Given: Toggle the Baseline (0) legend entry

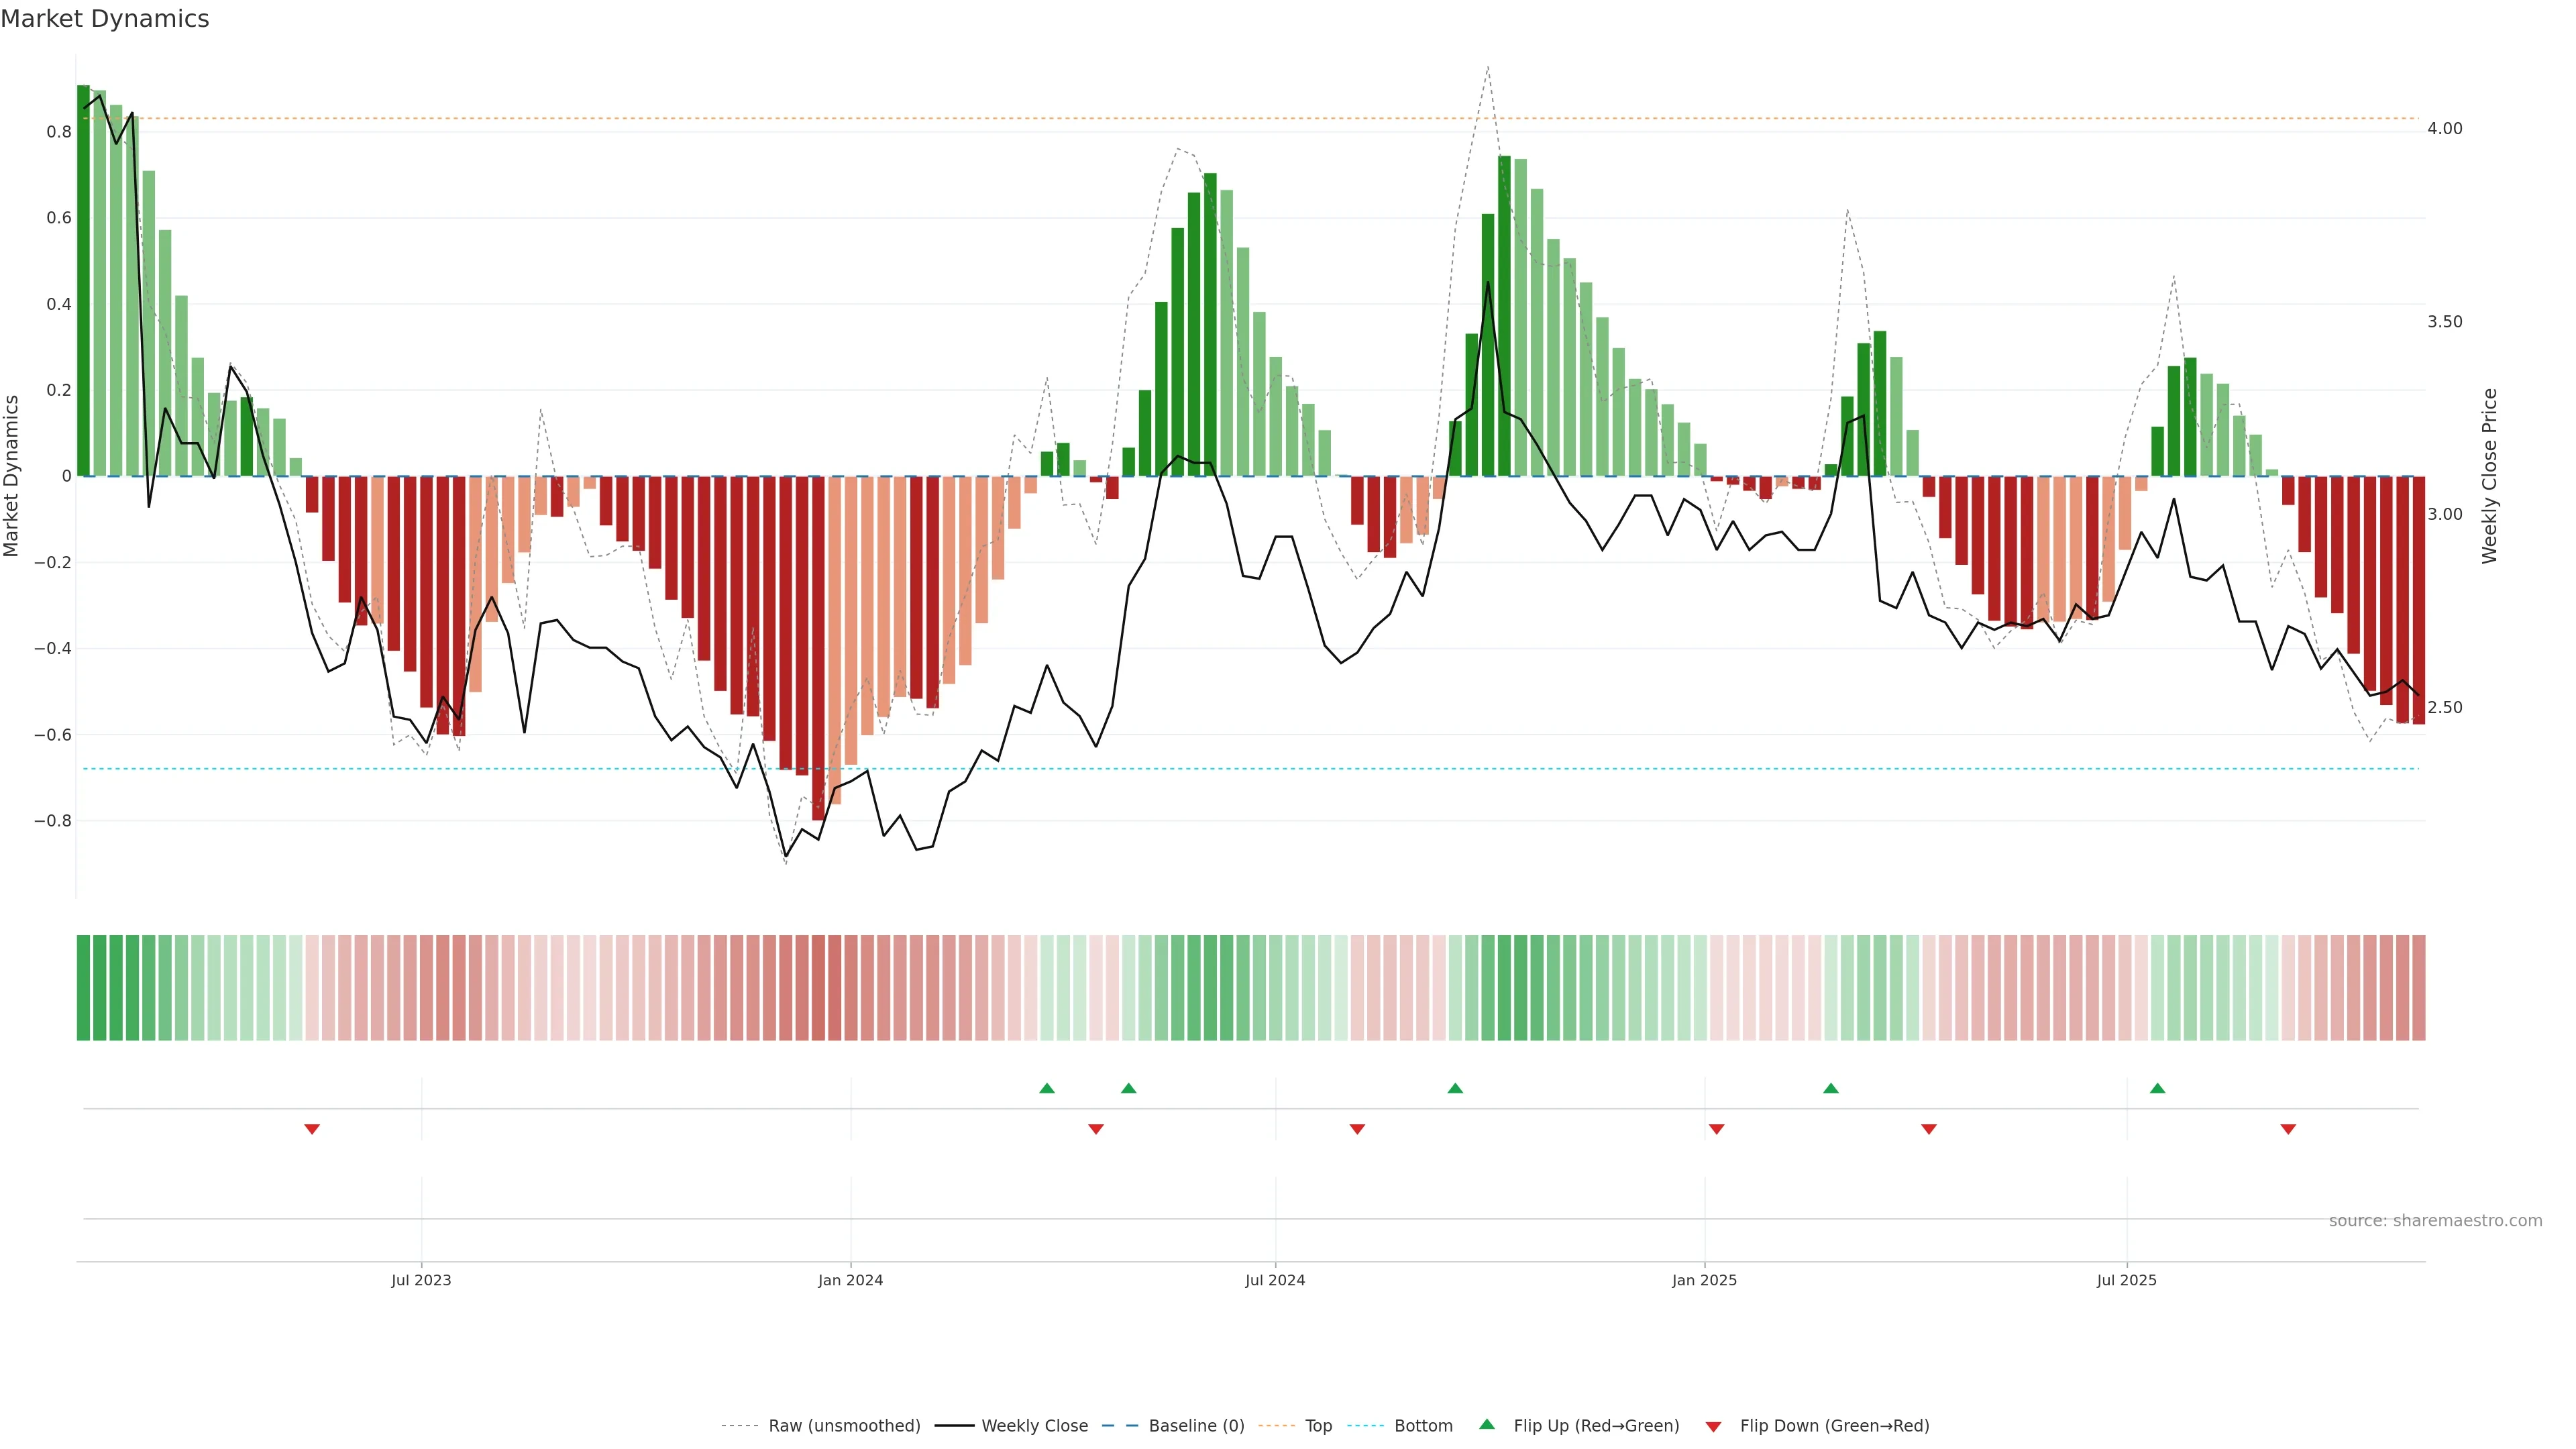Looking at the screenshot, I should coord(1196,1426).
